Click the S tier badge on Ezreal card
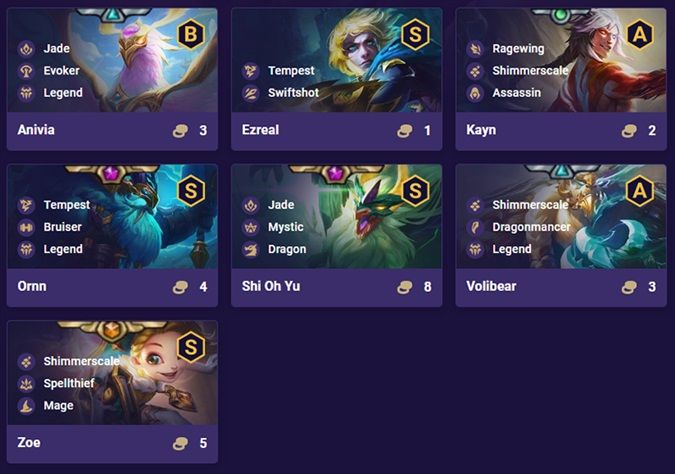This screenshot has width=675, height=474. [415, 34]
